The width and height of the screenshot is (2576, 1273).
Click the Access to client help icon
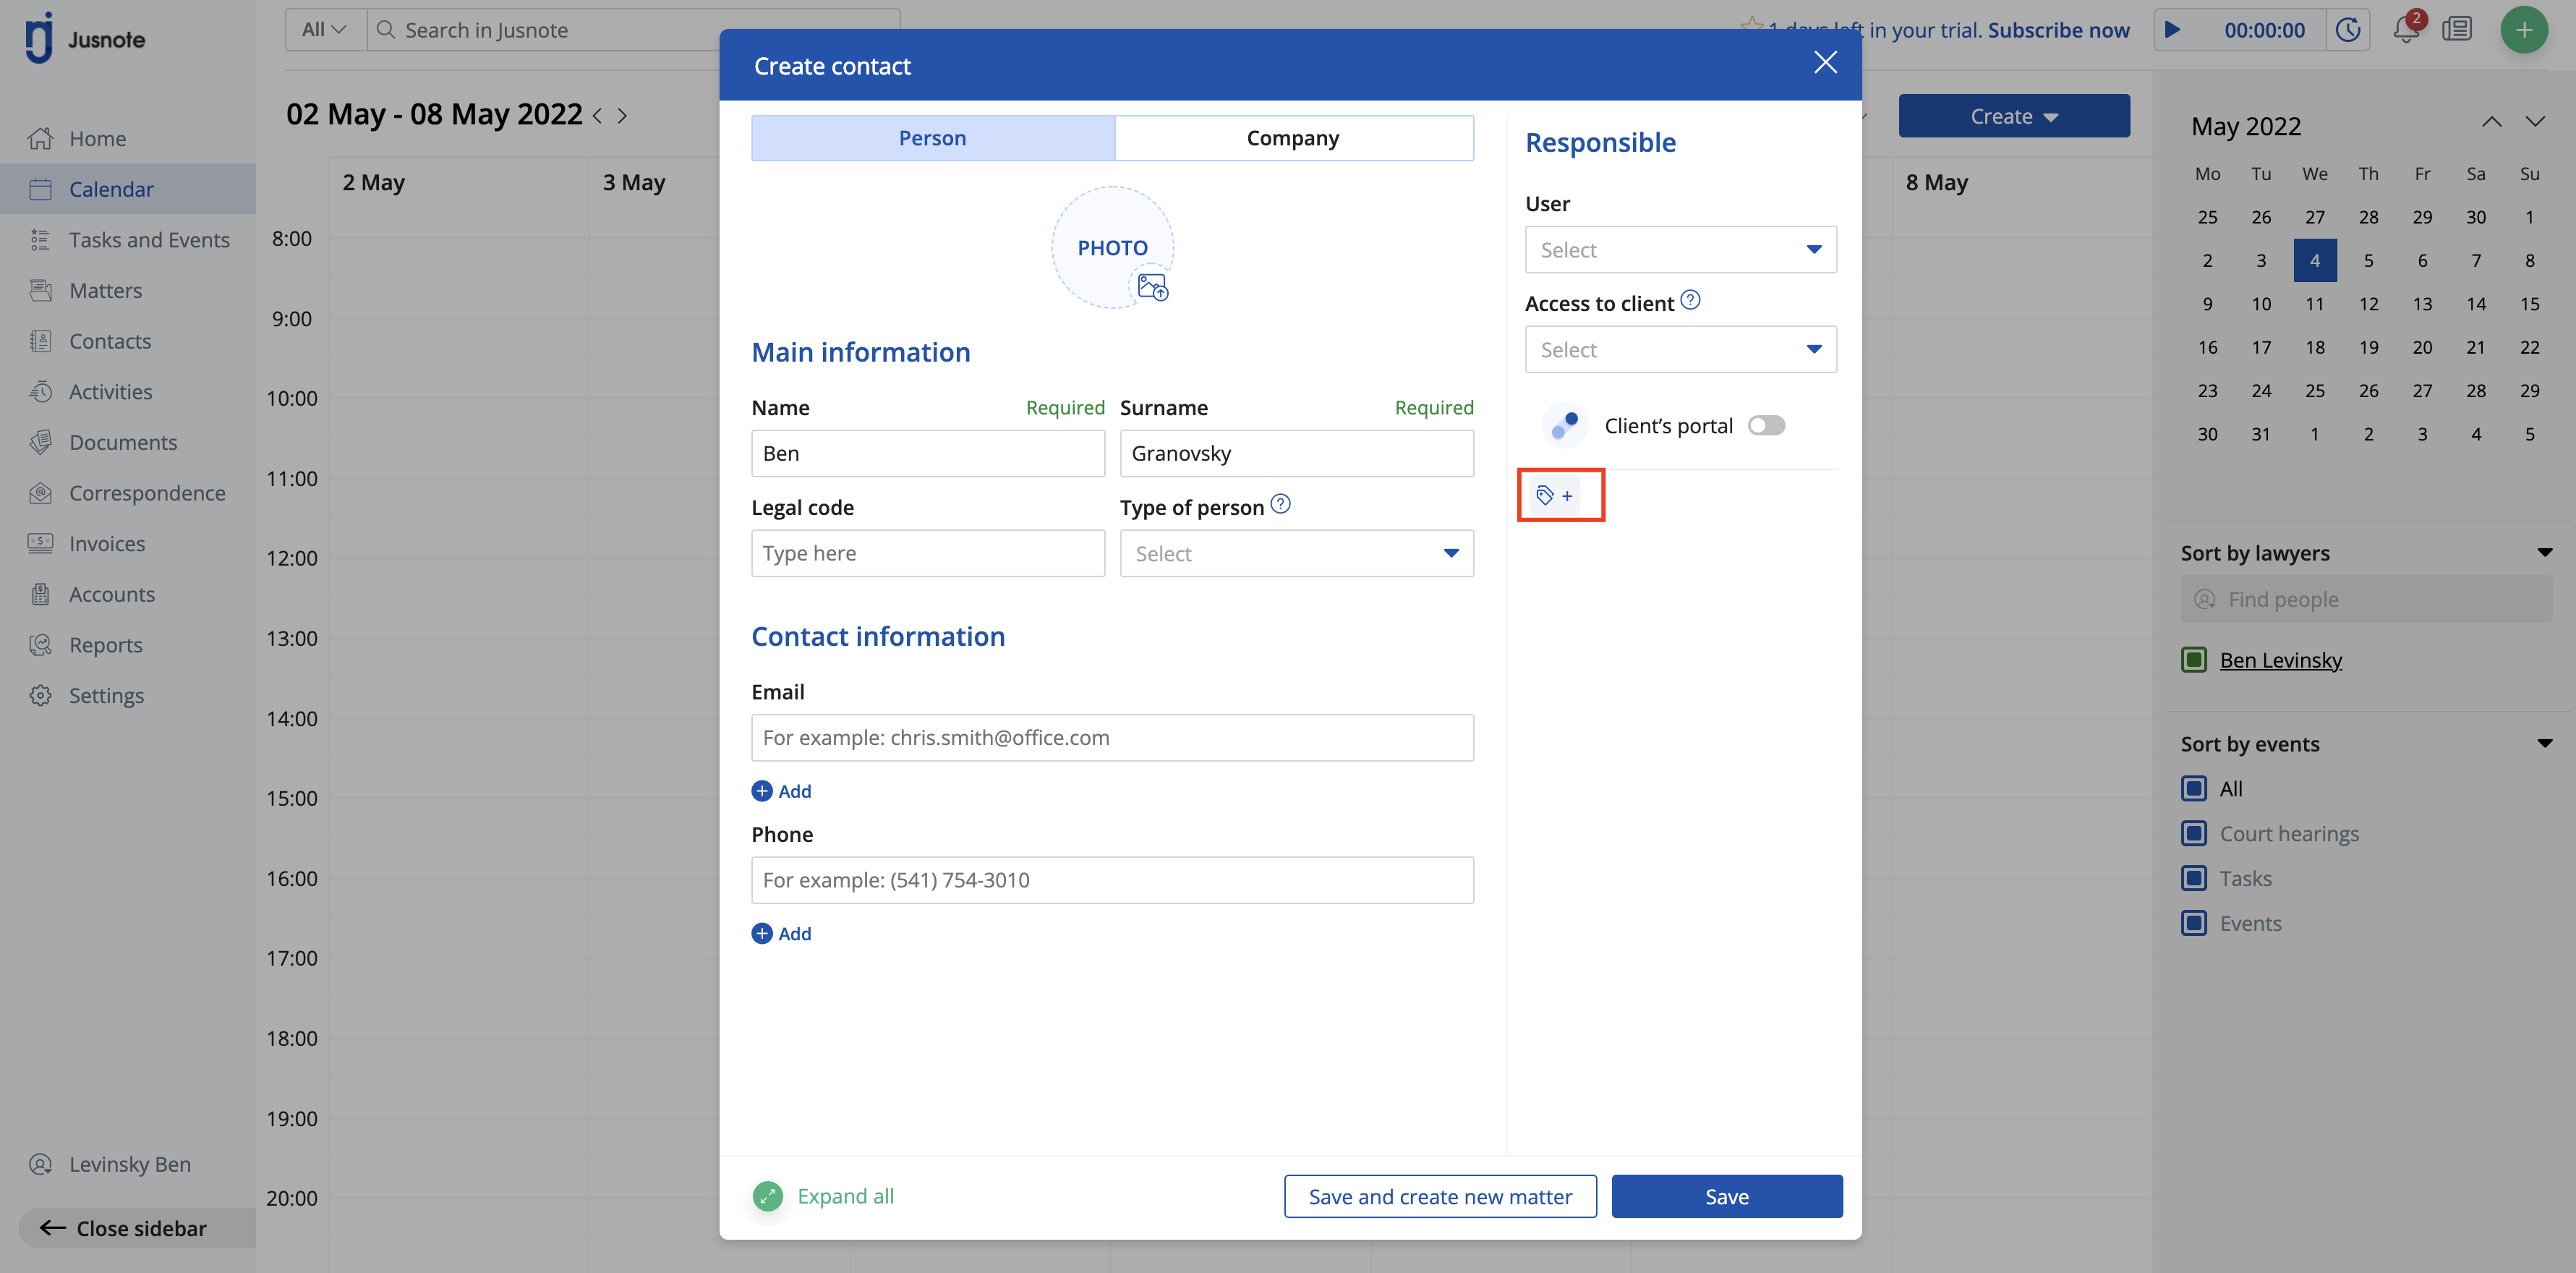[x=1690, y=300]
